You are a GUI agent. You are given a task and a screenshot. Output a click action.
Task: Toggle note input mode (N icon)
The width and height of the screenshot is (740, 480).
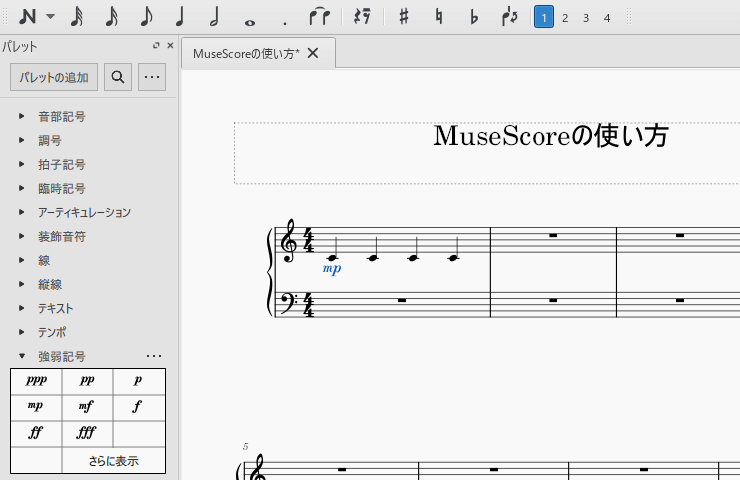click(x=27, y=17)
